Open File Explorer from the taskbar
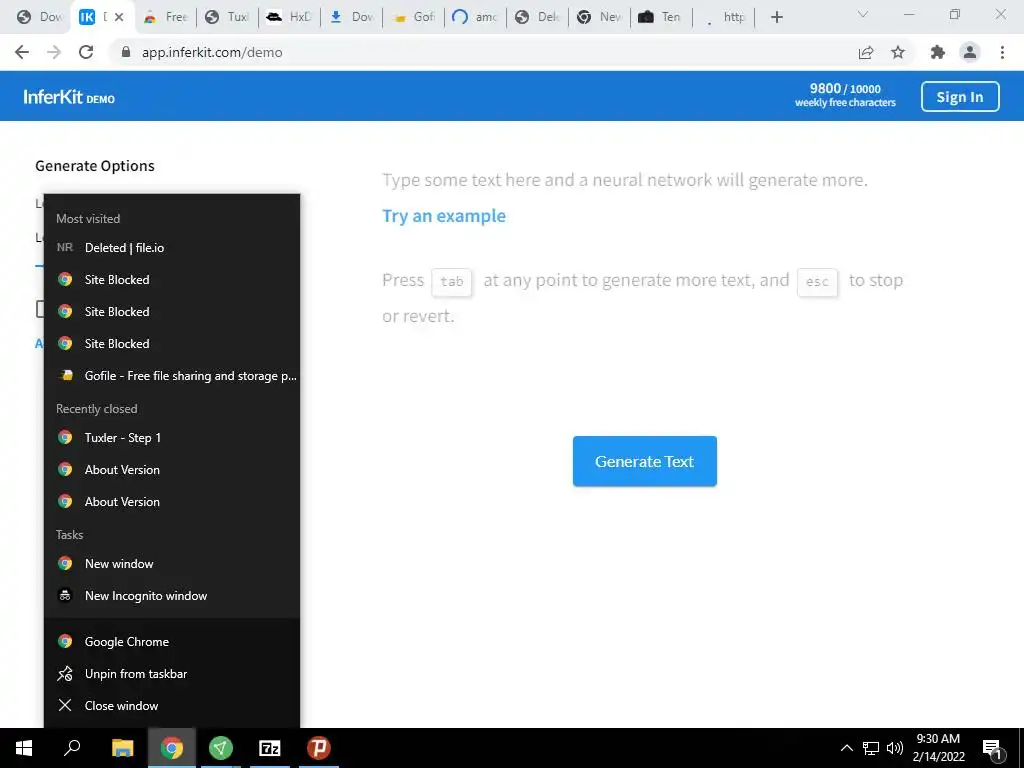 (122, 748)
